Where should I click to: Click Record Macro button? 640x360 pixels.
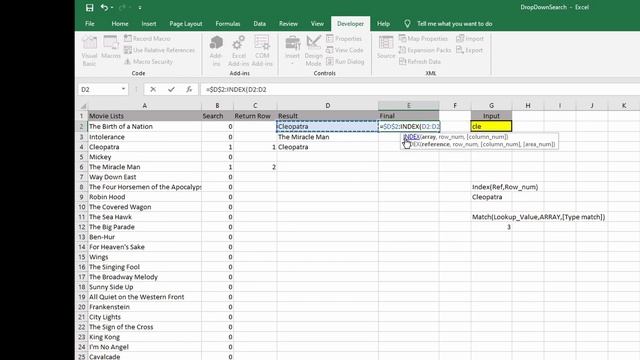point(147,38)
